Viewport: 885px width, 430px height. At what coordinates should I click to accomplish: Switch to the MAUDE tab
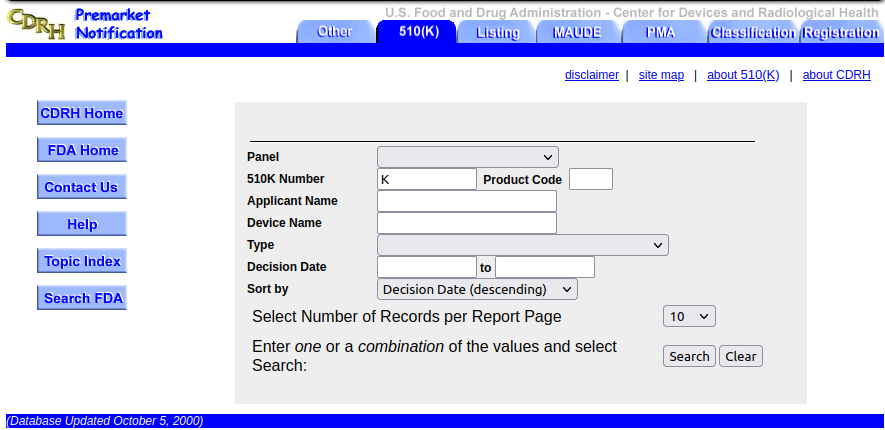[576, 32]
